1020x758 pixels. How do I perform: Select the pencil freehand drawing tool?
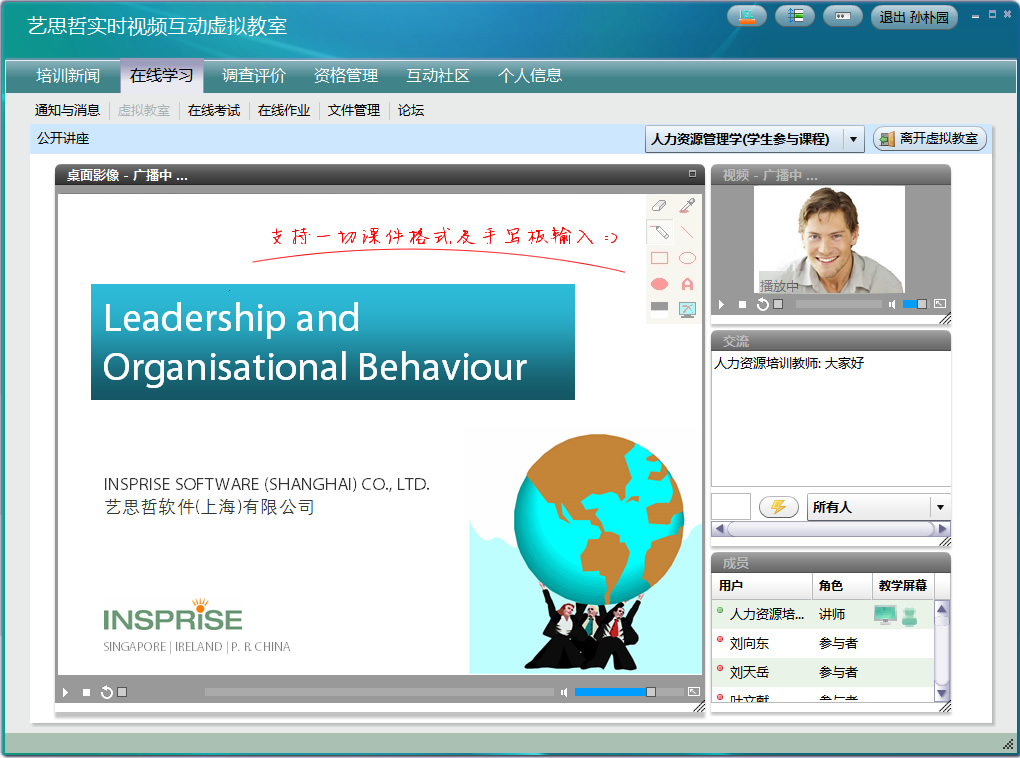(659, 232)
